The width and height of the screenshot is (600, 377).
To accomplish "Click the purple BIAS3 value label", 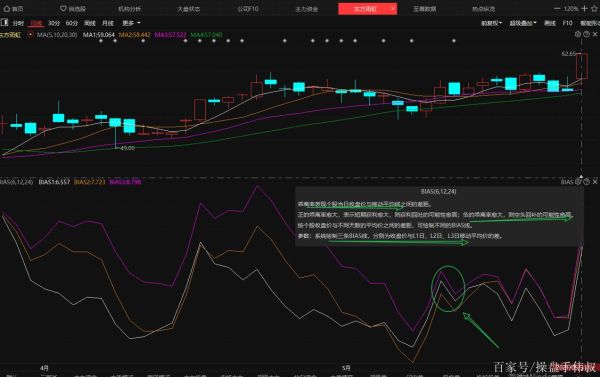I will click(125, 182).
